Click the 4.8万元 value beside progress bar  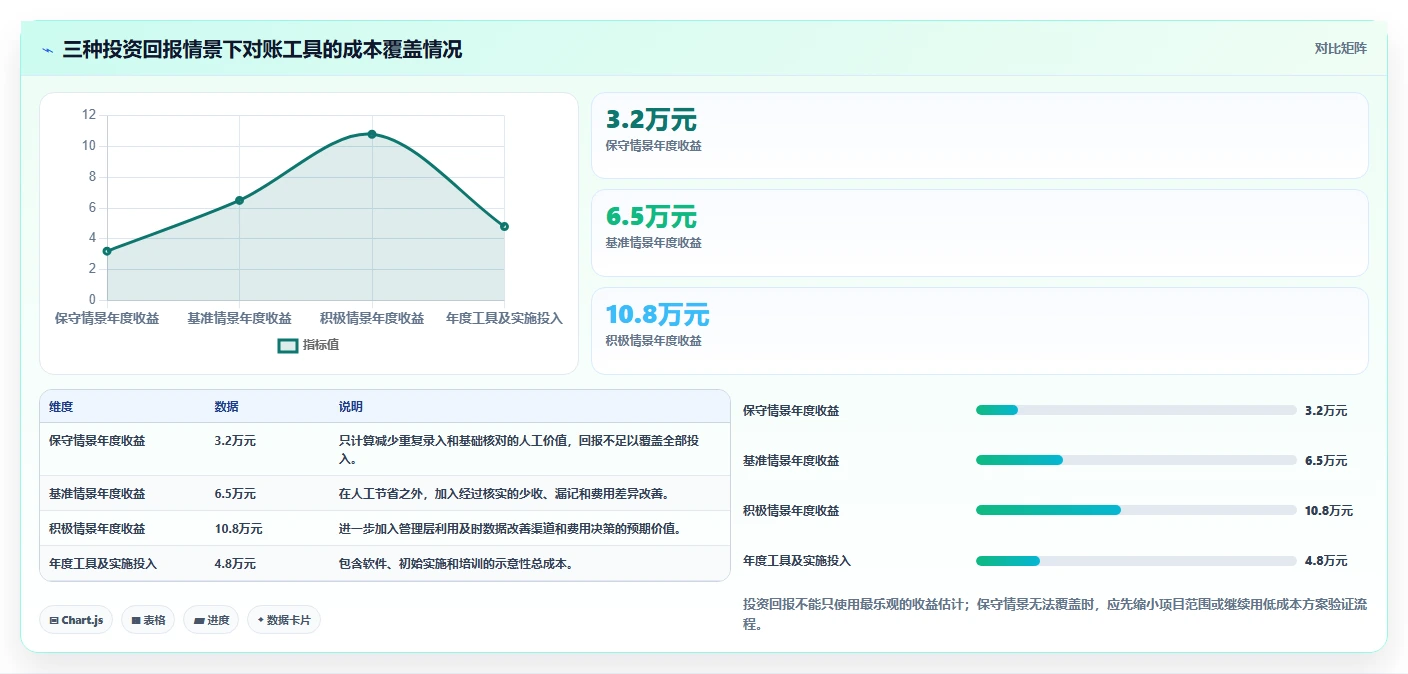point(1326,560)
